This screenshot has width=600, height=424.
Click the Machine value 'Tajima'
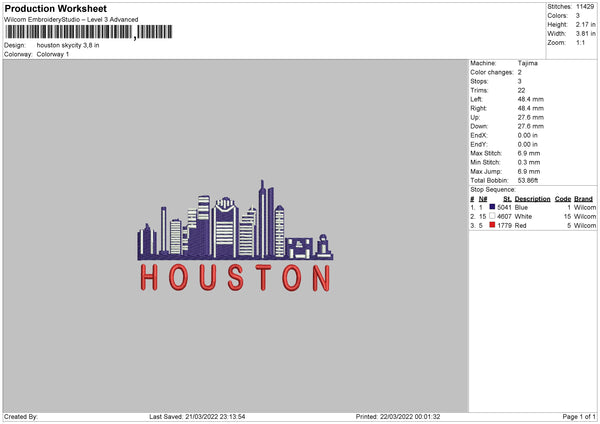(528, 63)
